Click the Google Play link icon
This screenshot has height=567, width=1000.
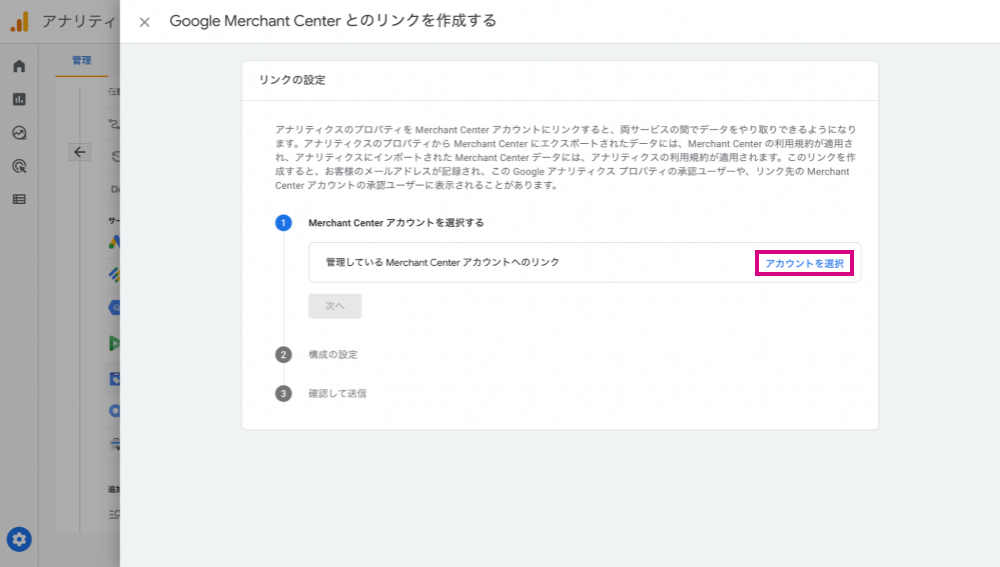point(114,343)
